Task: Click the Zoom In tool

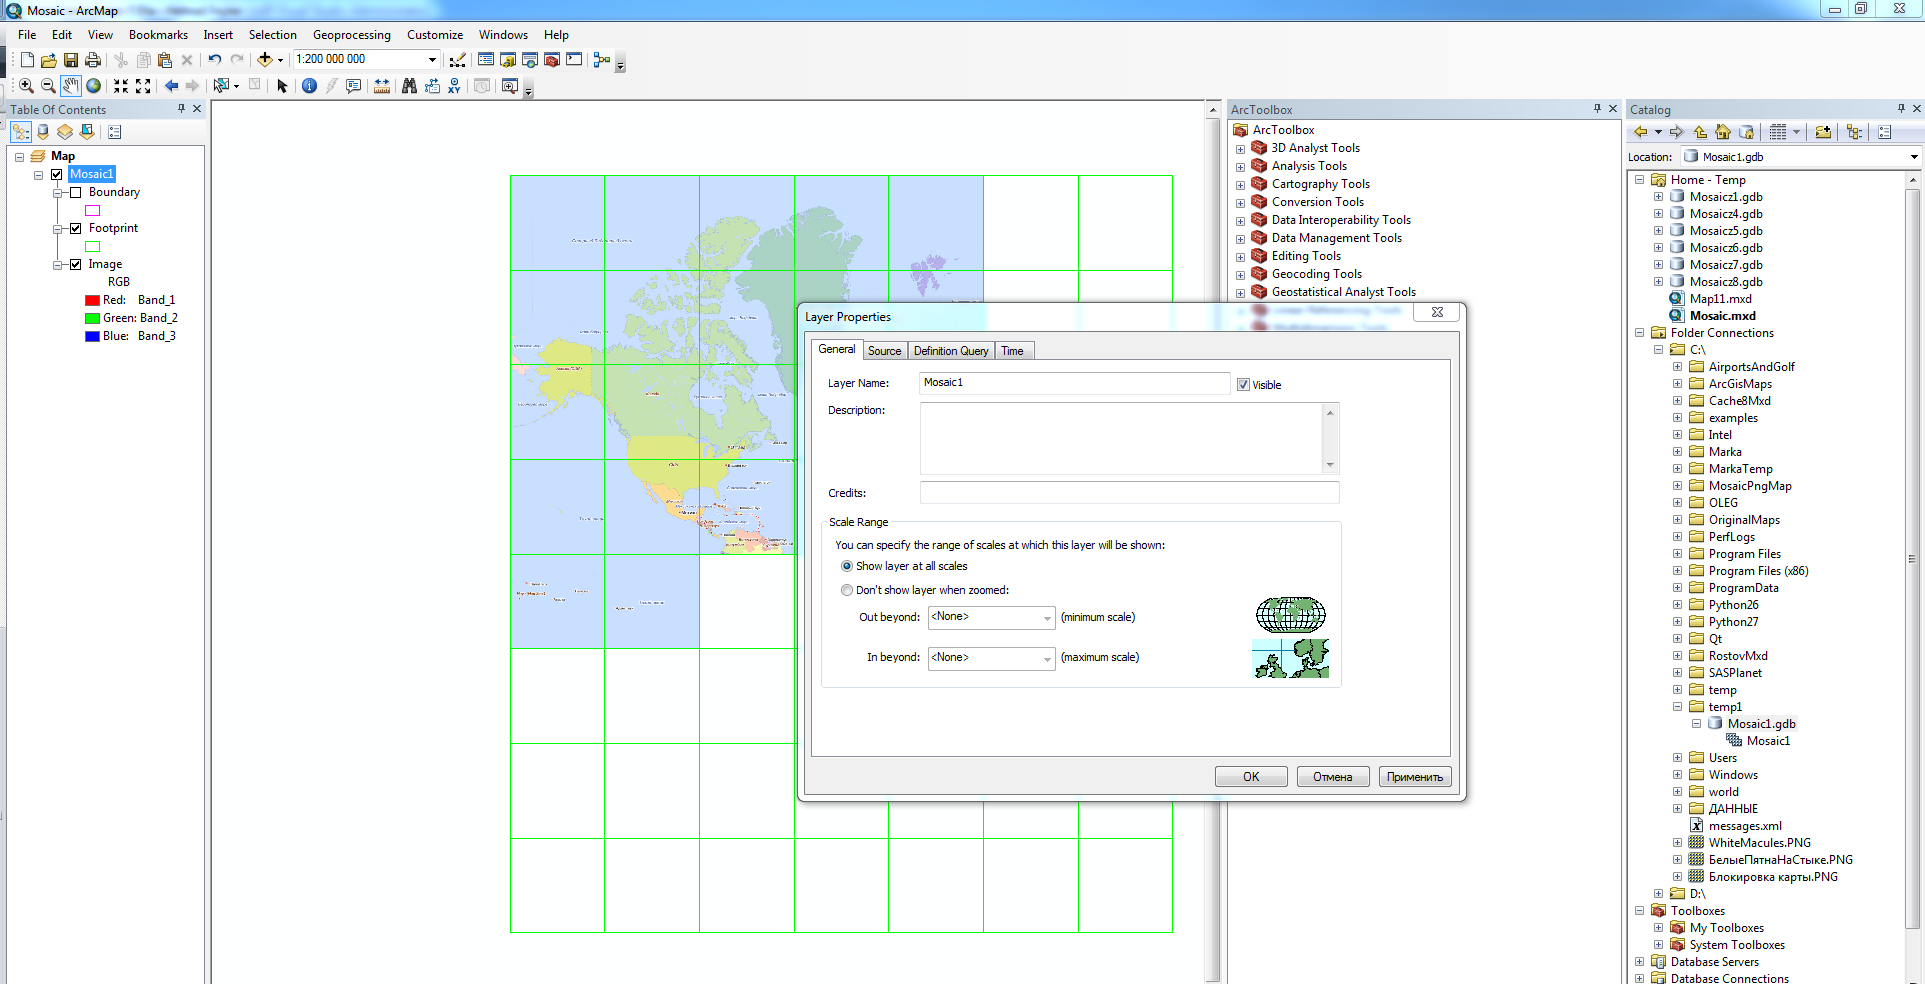Action: click(26, 86)
